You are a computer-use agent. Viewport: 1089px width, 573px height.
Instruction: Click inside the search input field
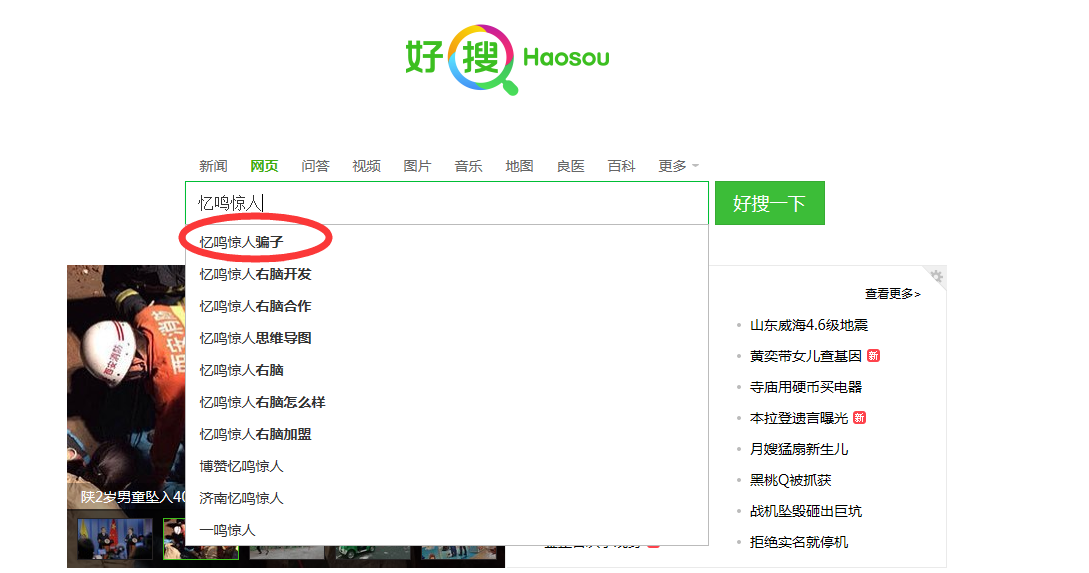click(447, 203)
